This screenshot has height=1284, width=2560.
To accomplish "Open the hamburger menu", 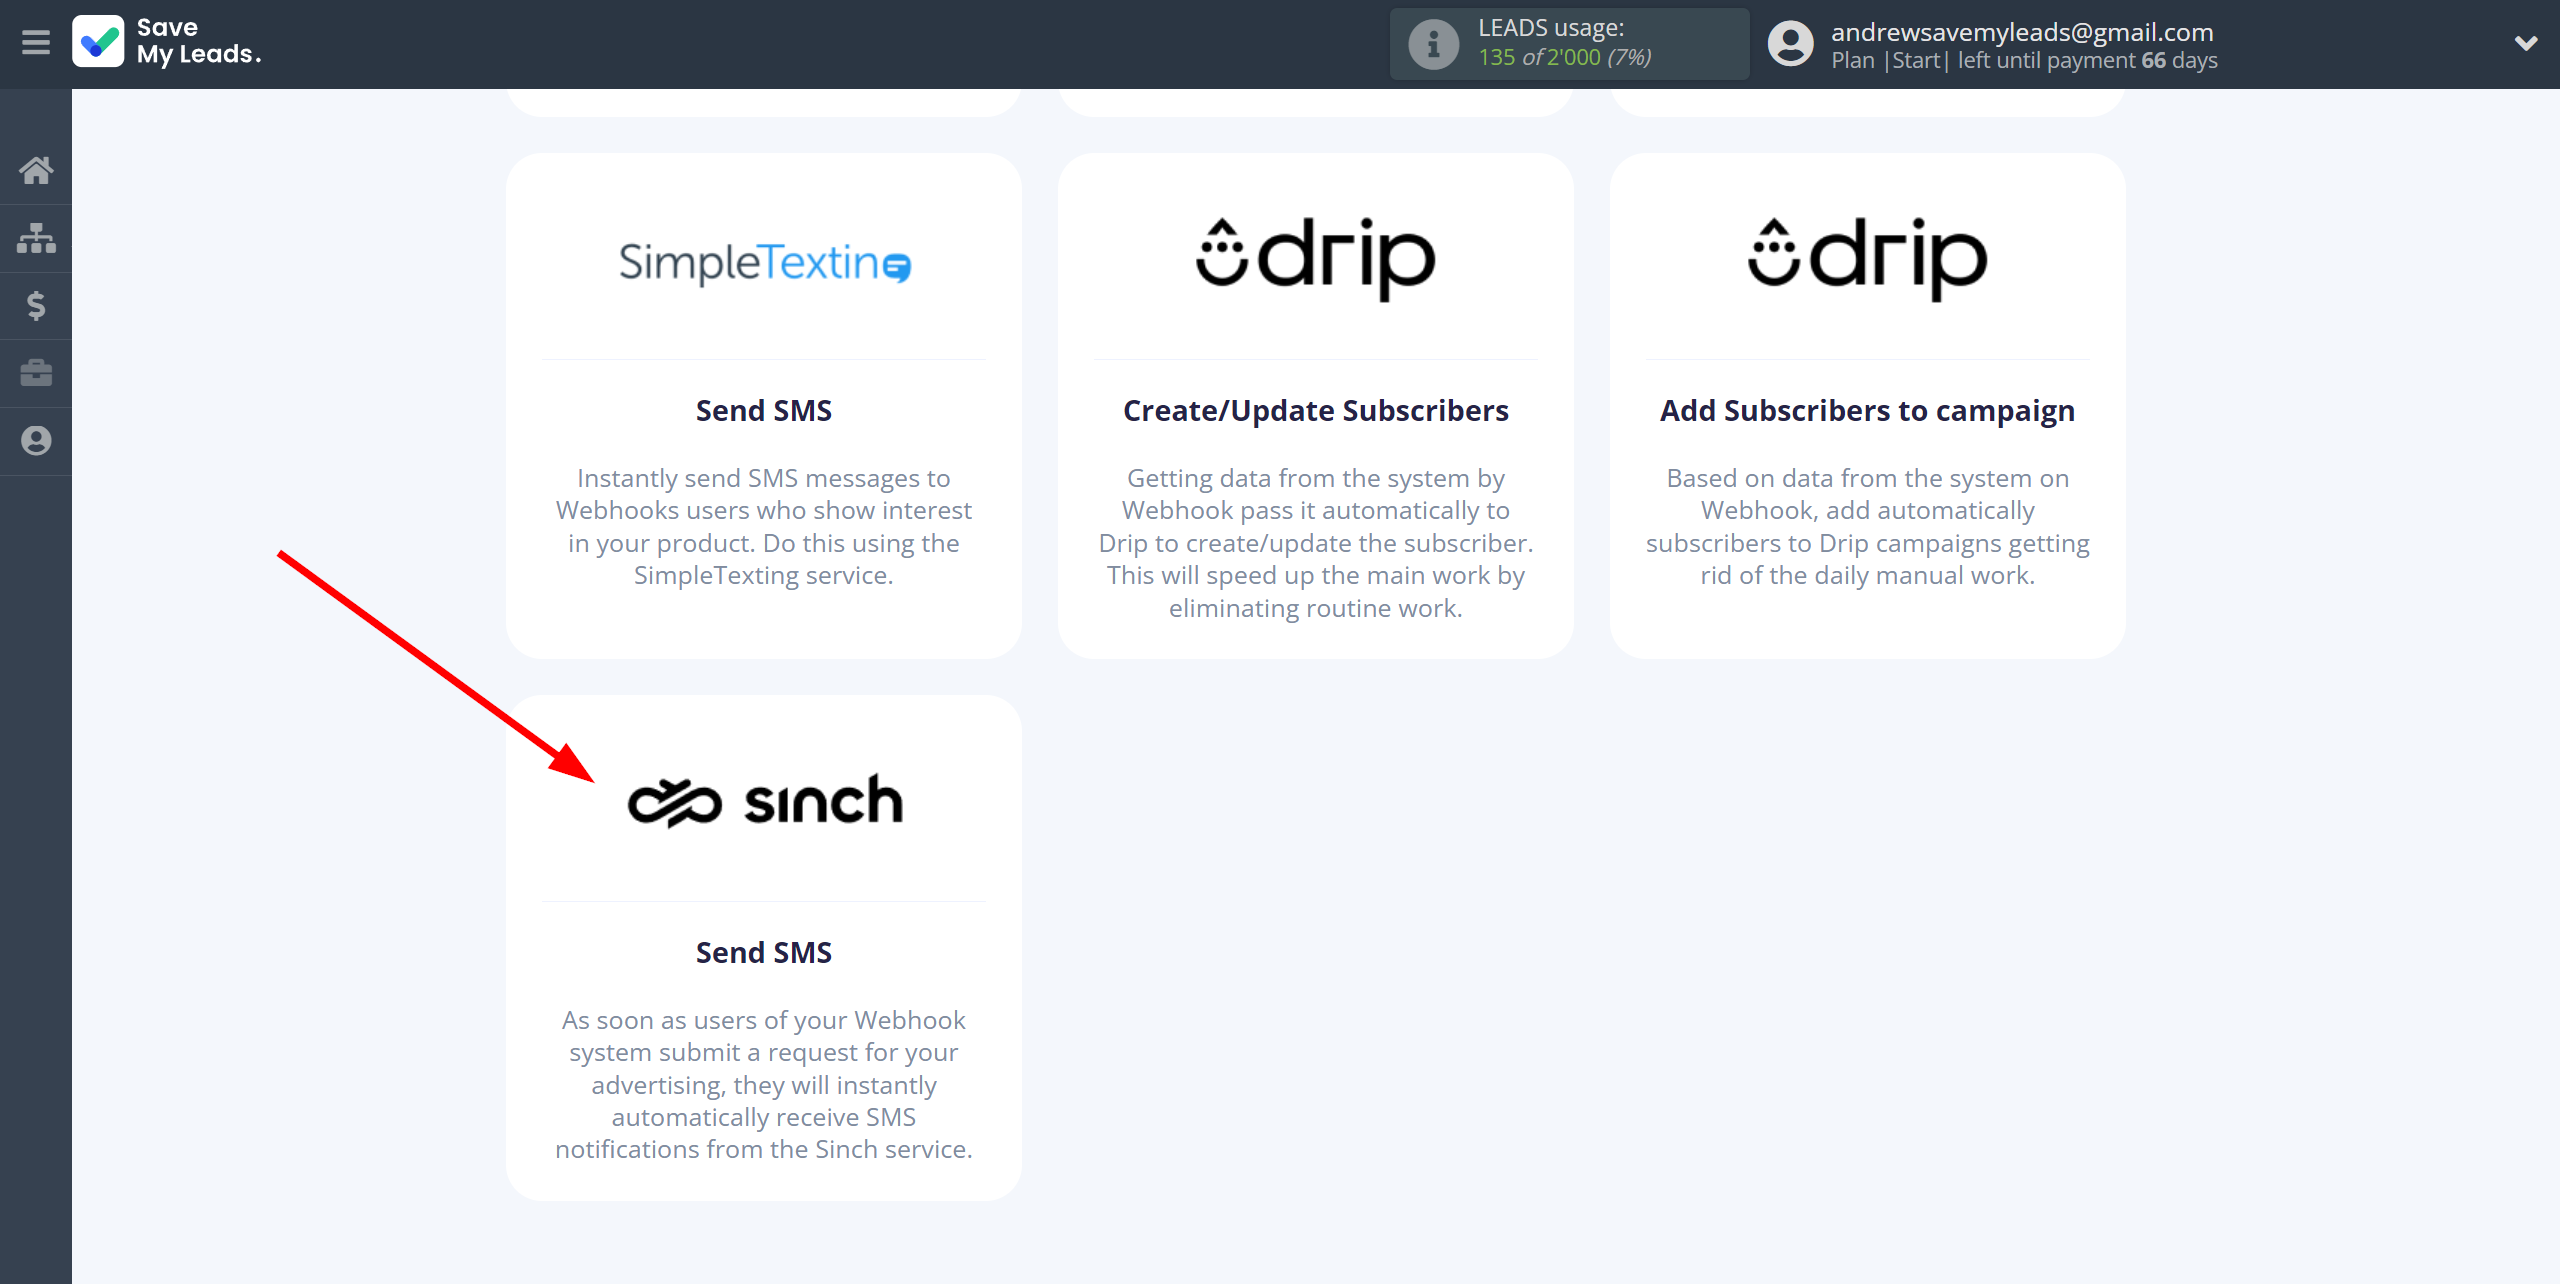I will tap(36, 43).
